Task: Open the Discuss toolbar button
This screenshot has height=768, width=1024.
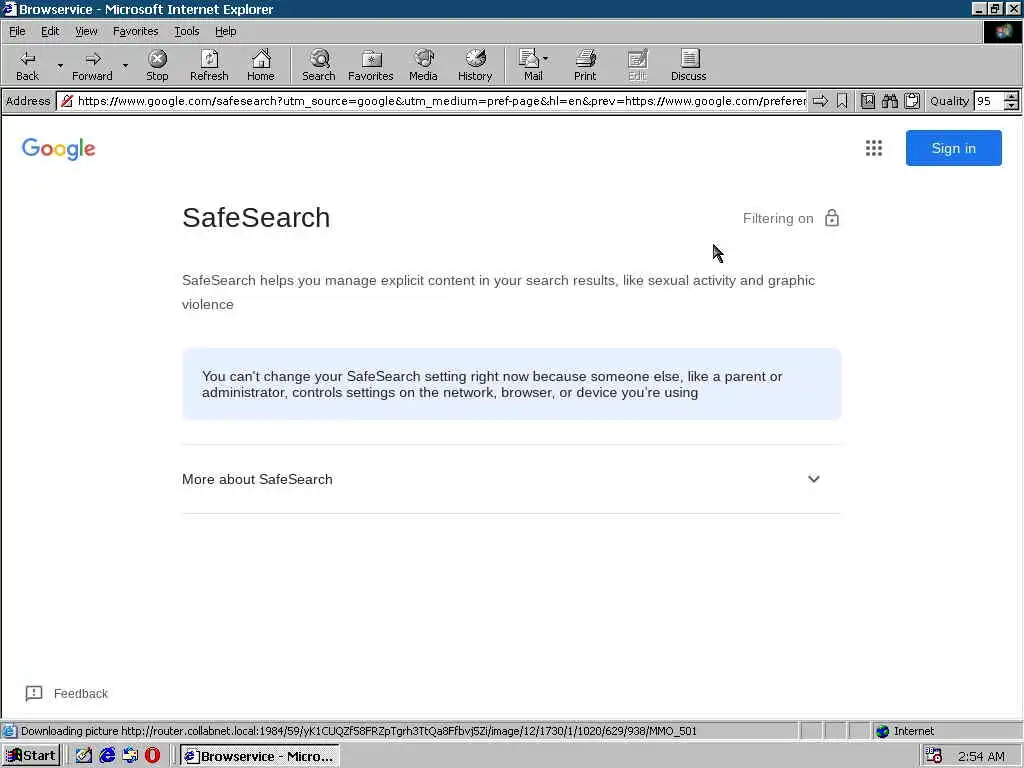Action: (688, 65)
